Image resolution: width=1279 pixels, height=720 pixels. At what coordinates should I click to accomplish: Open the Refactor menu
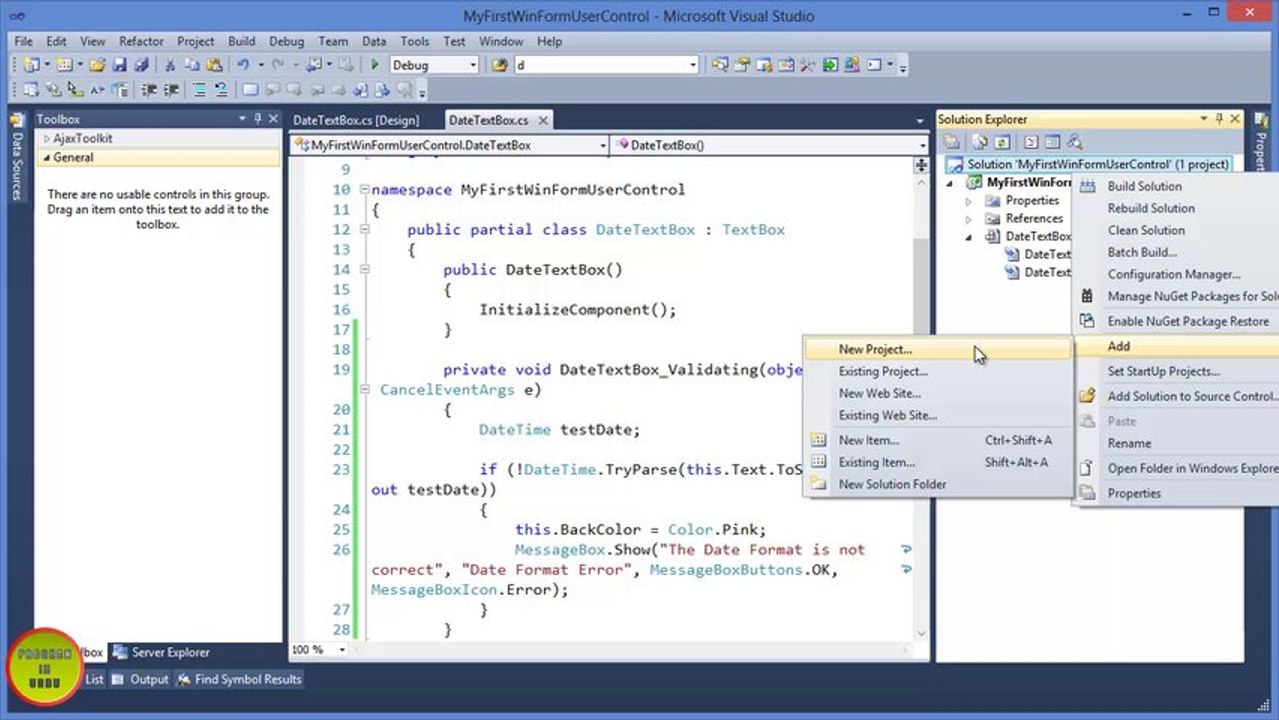(141, 41)
